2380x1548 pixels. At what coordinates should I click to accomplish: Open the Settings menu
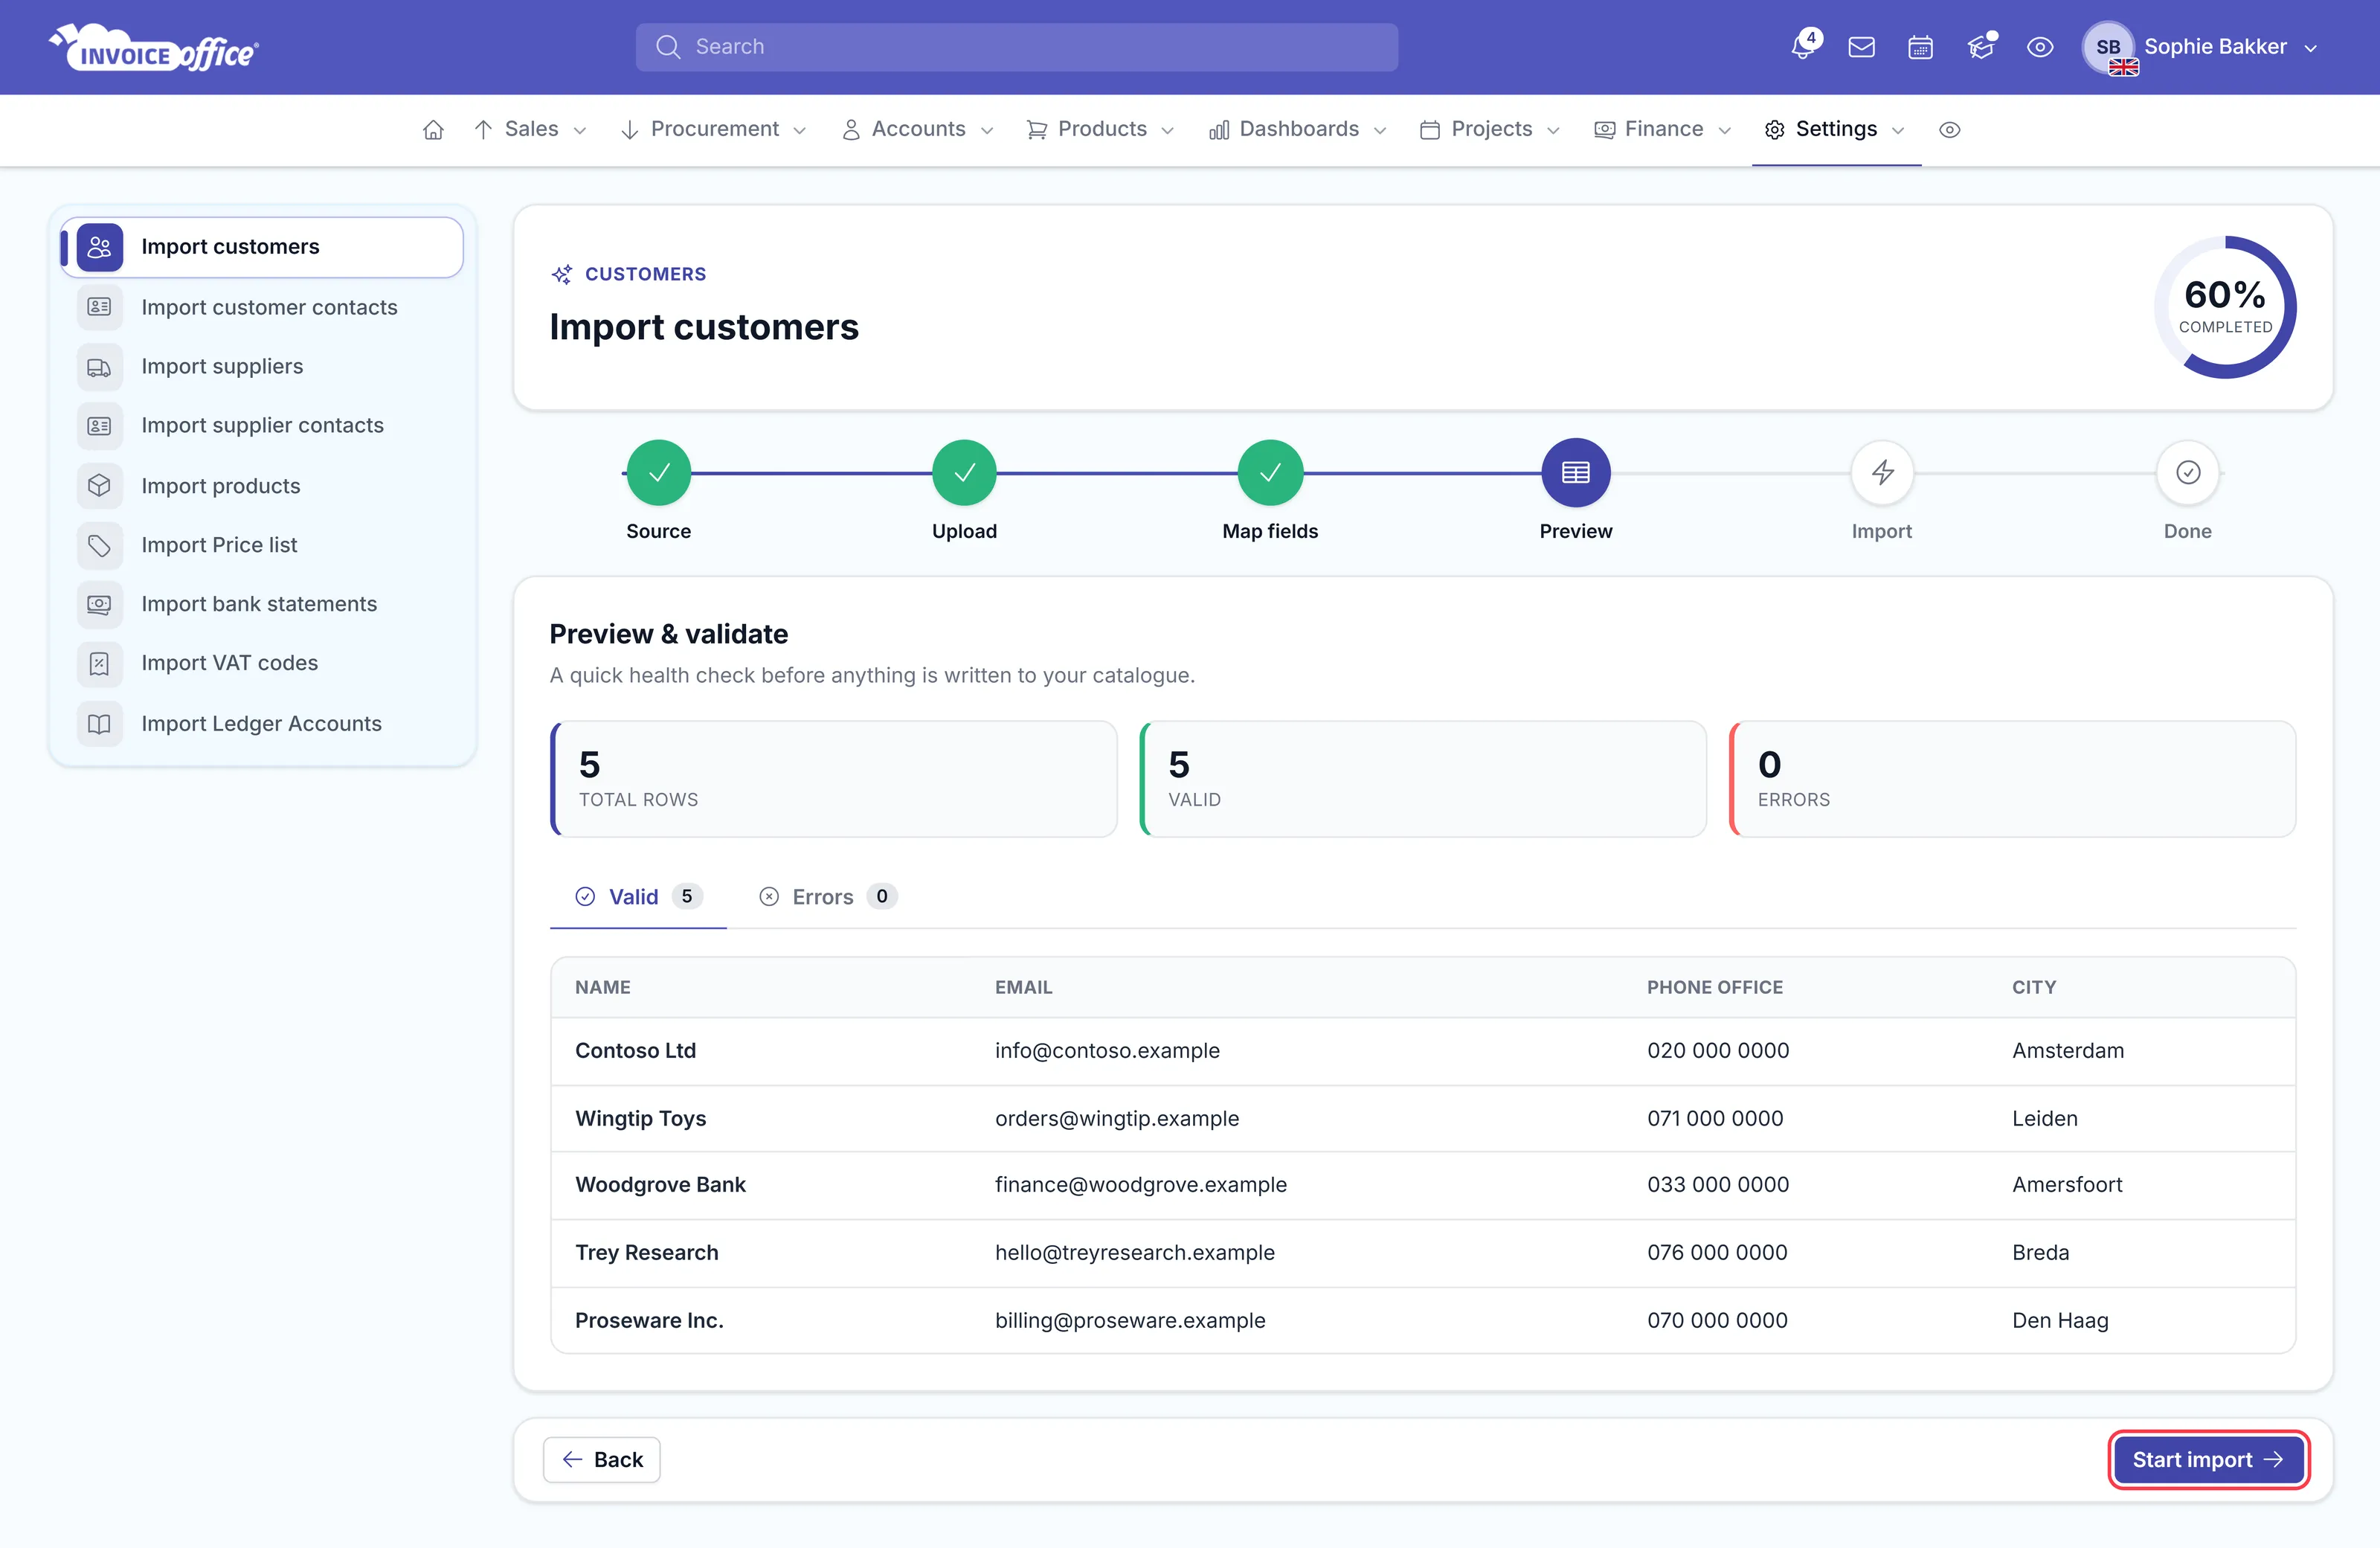pyautogui.click(x=1835, y=130)
